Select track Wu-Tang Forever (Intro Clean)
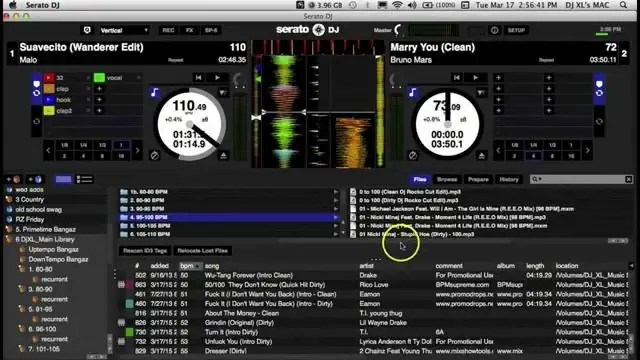The height and width of the screenshot is (360, 640). tap(249, 276)
